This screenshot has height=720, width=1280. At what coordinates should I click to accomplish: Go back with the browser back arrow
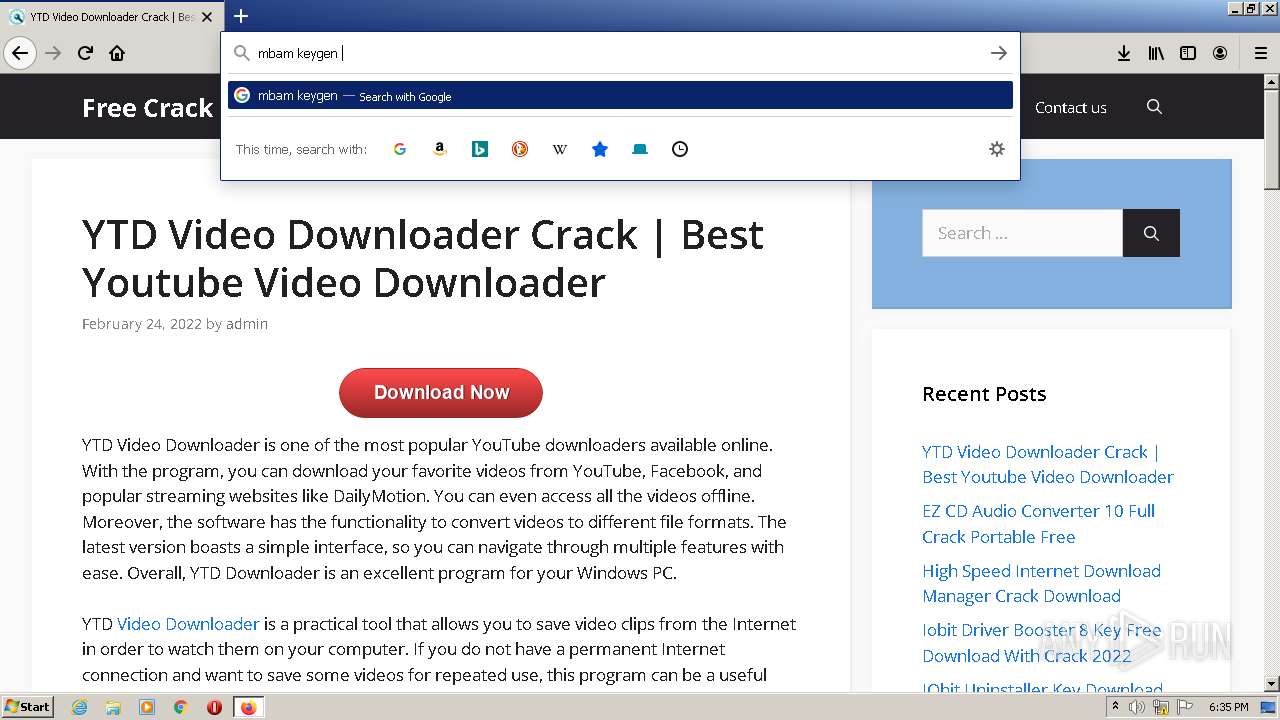[x=20, y=53]
